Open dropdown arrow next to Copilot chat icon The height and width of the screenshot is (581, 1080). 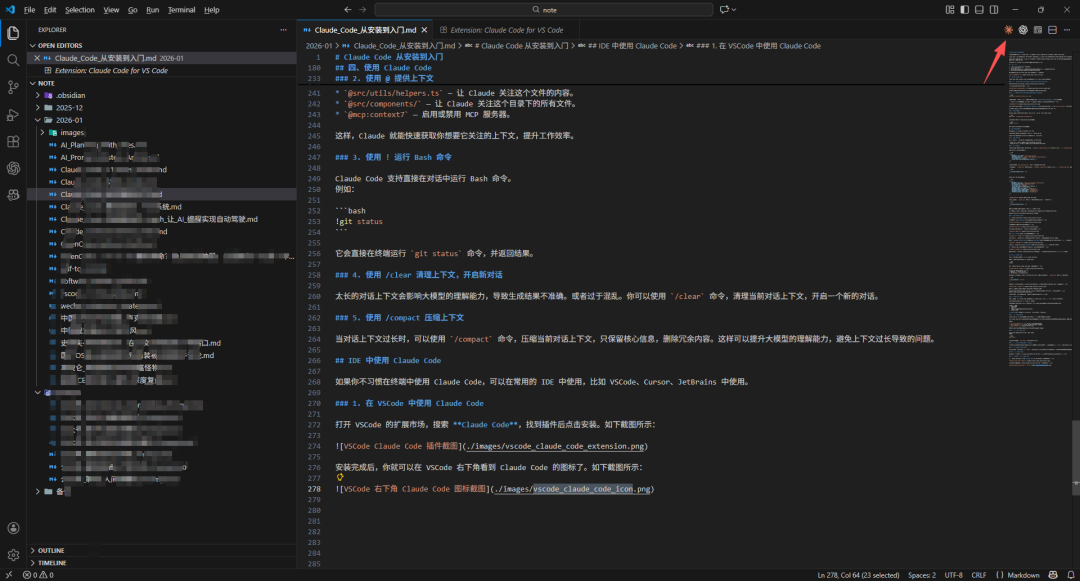[x=734, y=10]
